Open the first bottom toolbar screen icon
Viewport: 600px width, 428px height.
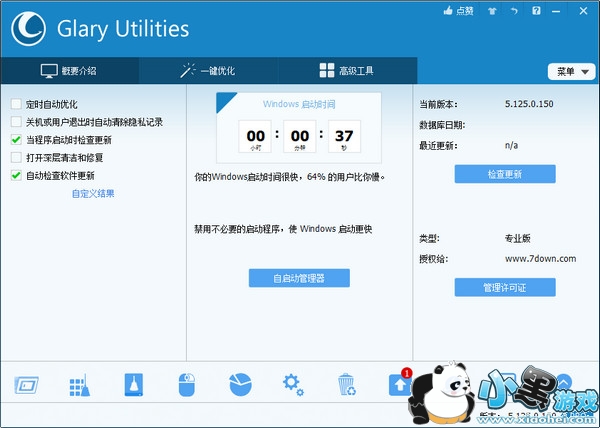click(26, 385)
